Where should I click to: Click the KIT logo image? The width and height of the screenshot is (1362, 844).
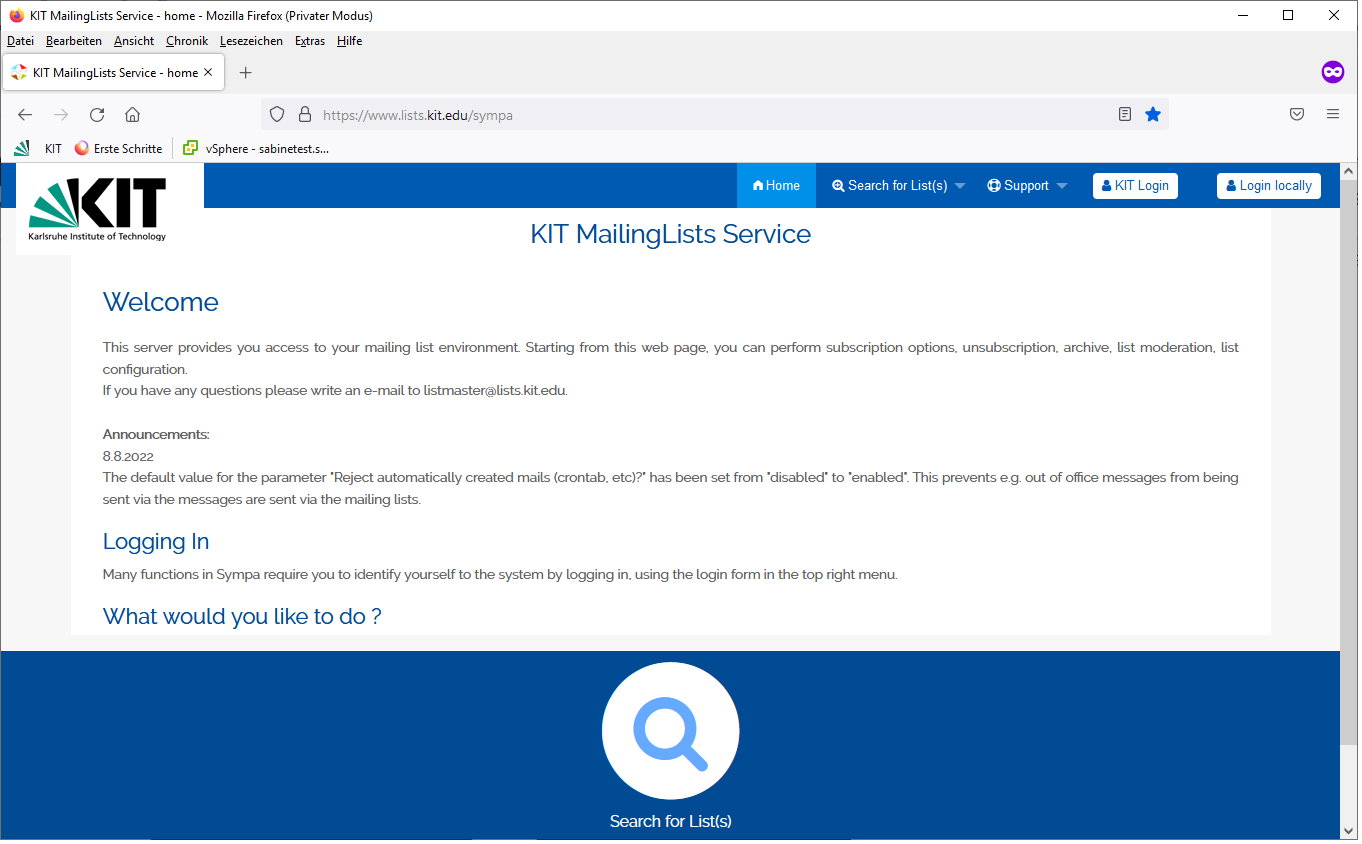(98, 209)
